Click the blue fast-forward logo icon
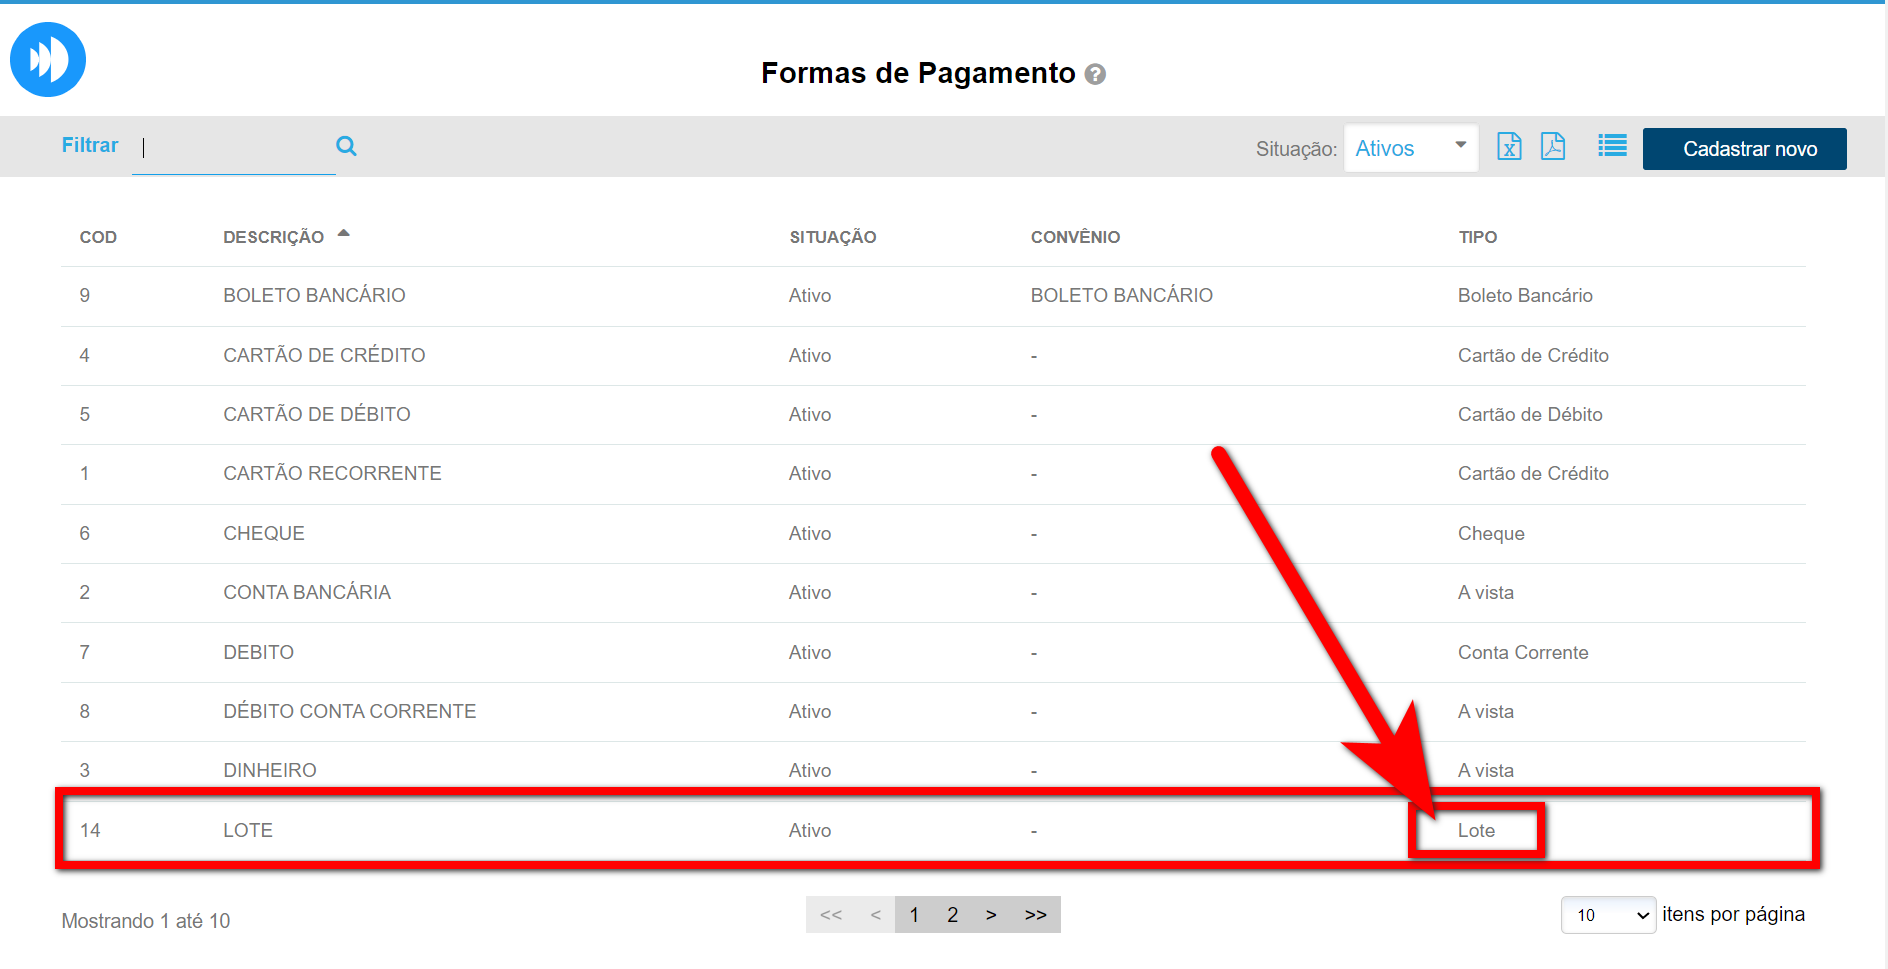Viewport: 1888px width, 969px height. pos(48,60)
